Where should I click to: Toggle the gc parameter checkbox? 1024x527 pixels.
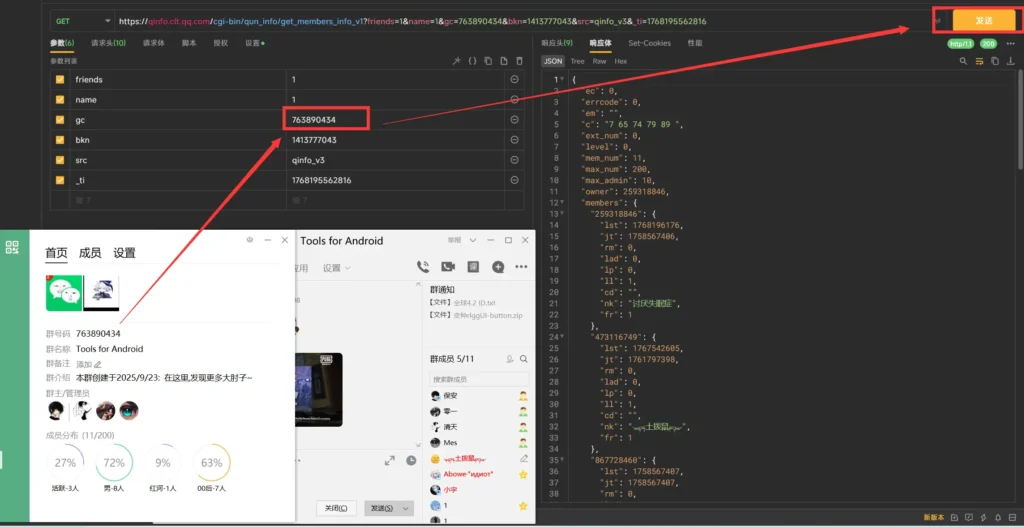tap(60, 120)
